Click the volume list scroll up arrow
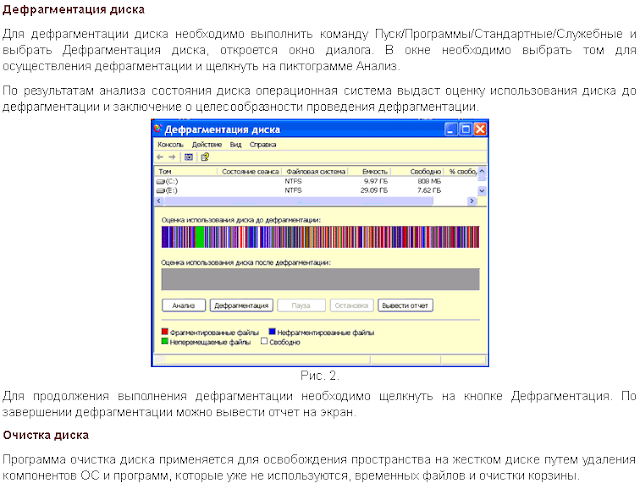 [x=482, y=171]
